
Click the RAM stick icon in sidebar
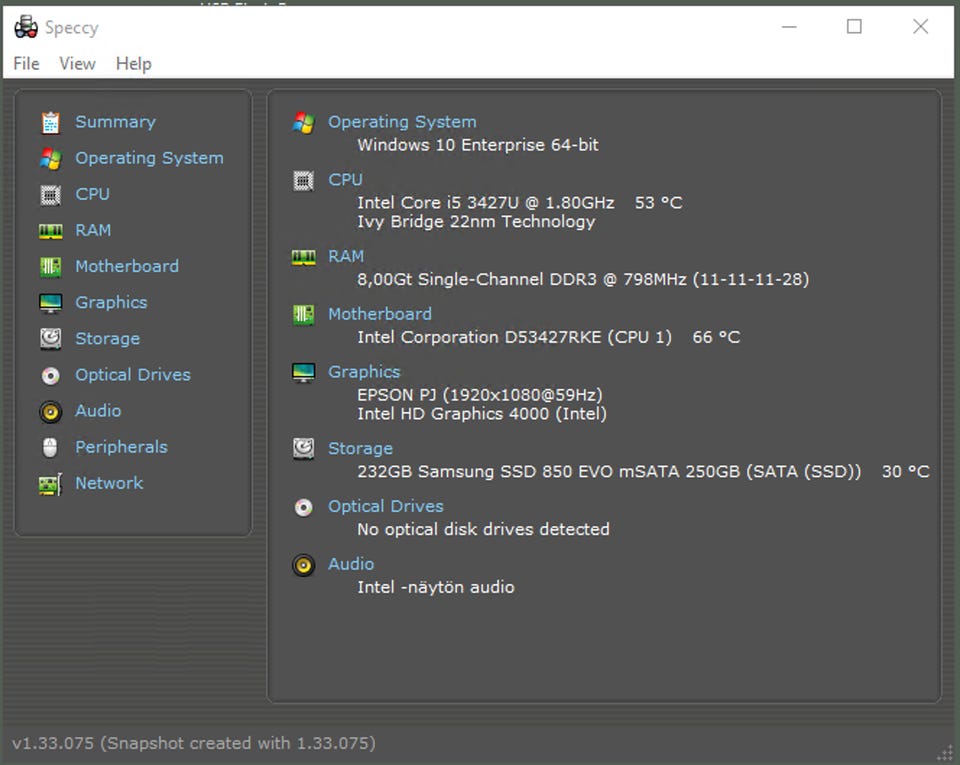50,230
